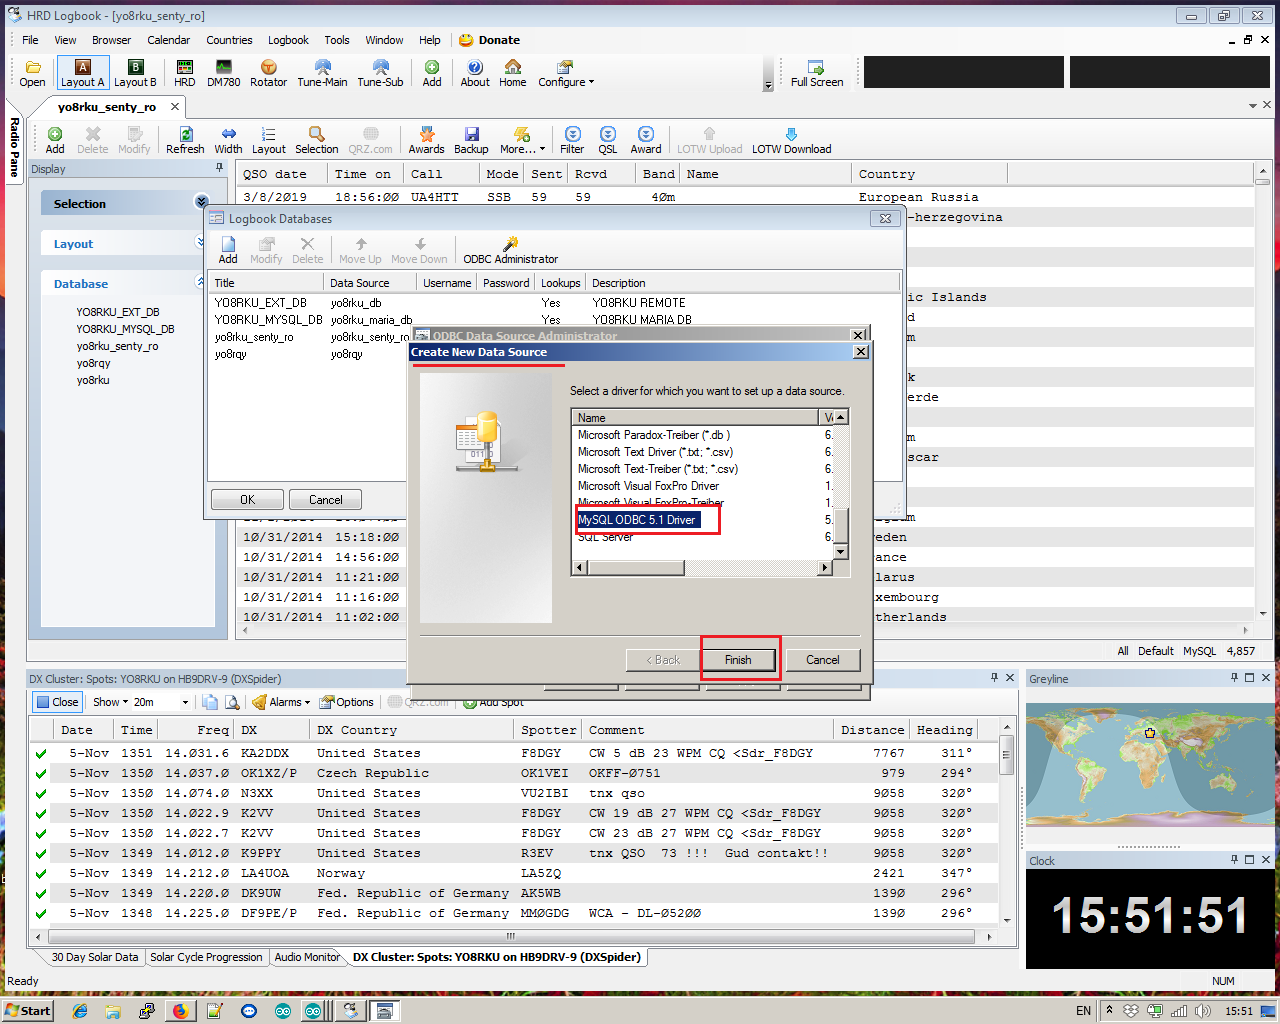1280x1024 pixels.
Task: Click the LOTW Download icon
Action: tap(791, 140)
